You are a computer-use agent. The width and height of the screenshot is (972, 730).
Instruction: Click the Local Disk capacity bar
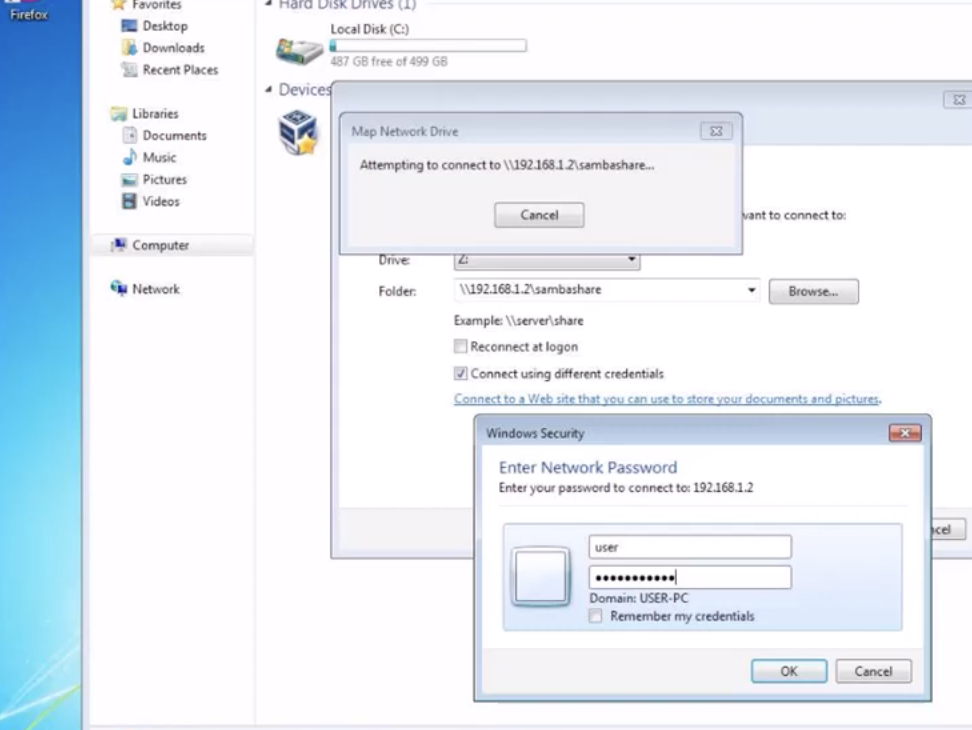427,46
